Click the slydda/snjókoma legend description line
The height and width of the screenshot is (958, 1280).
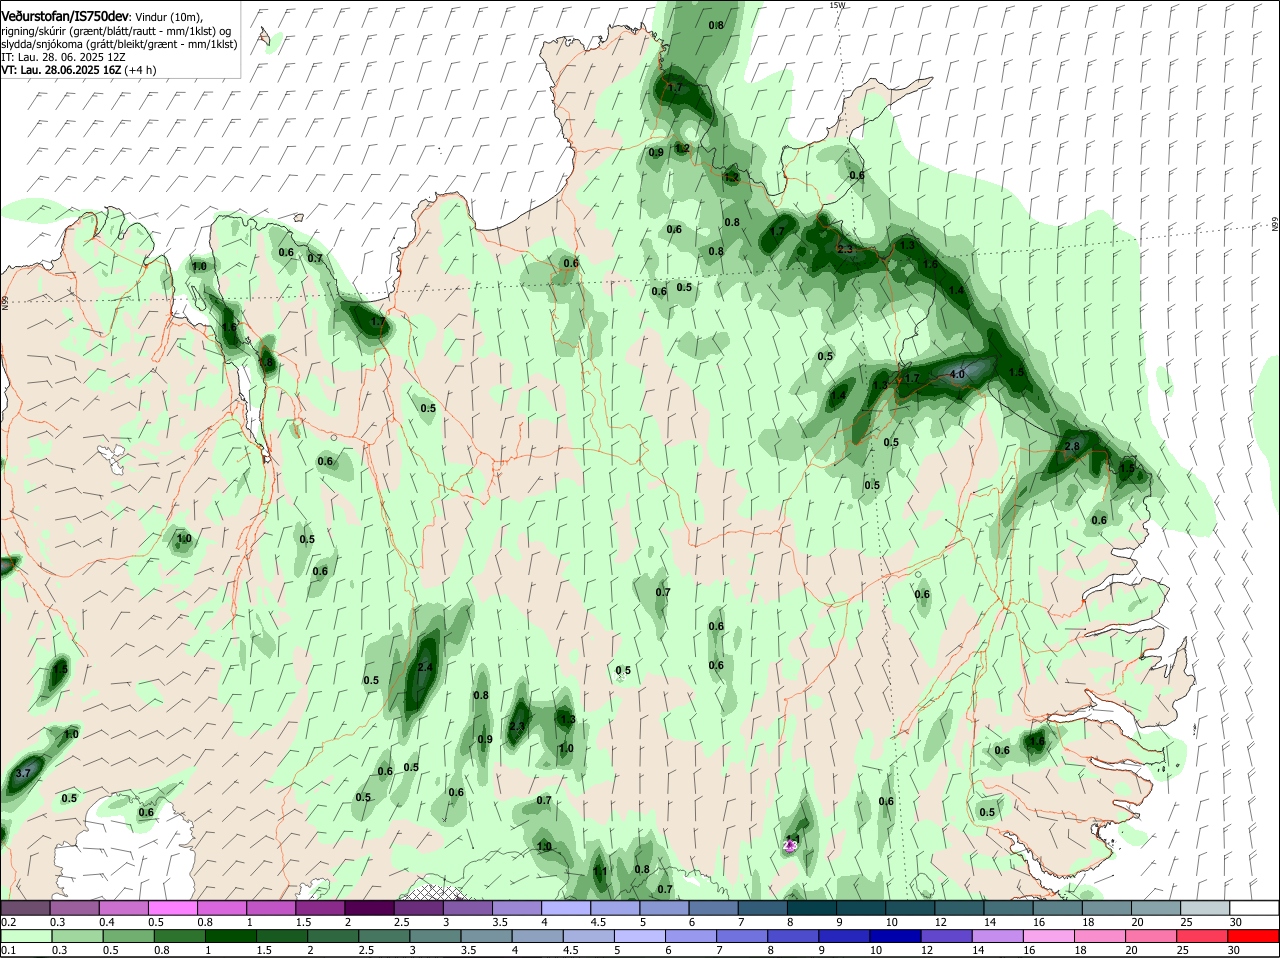[119, 45]
